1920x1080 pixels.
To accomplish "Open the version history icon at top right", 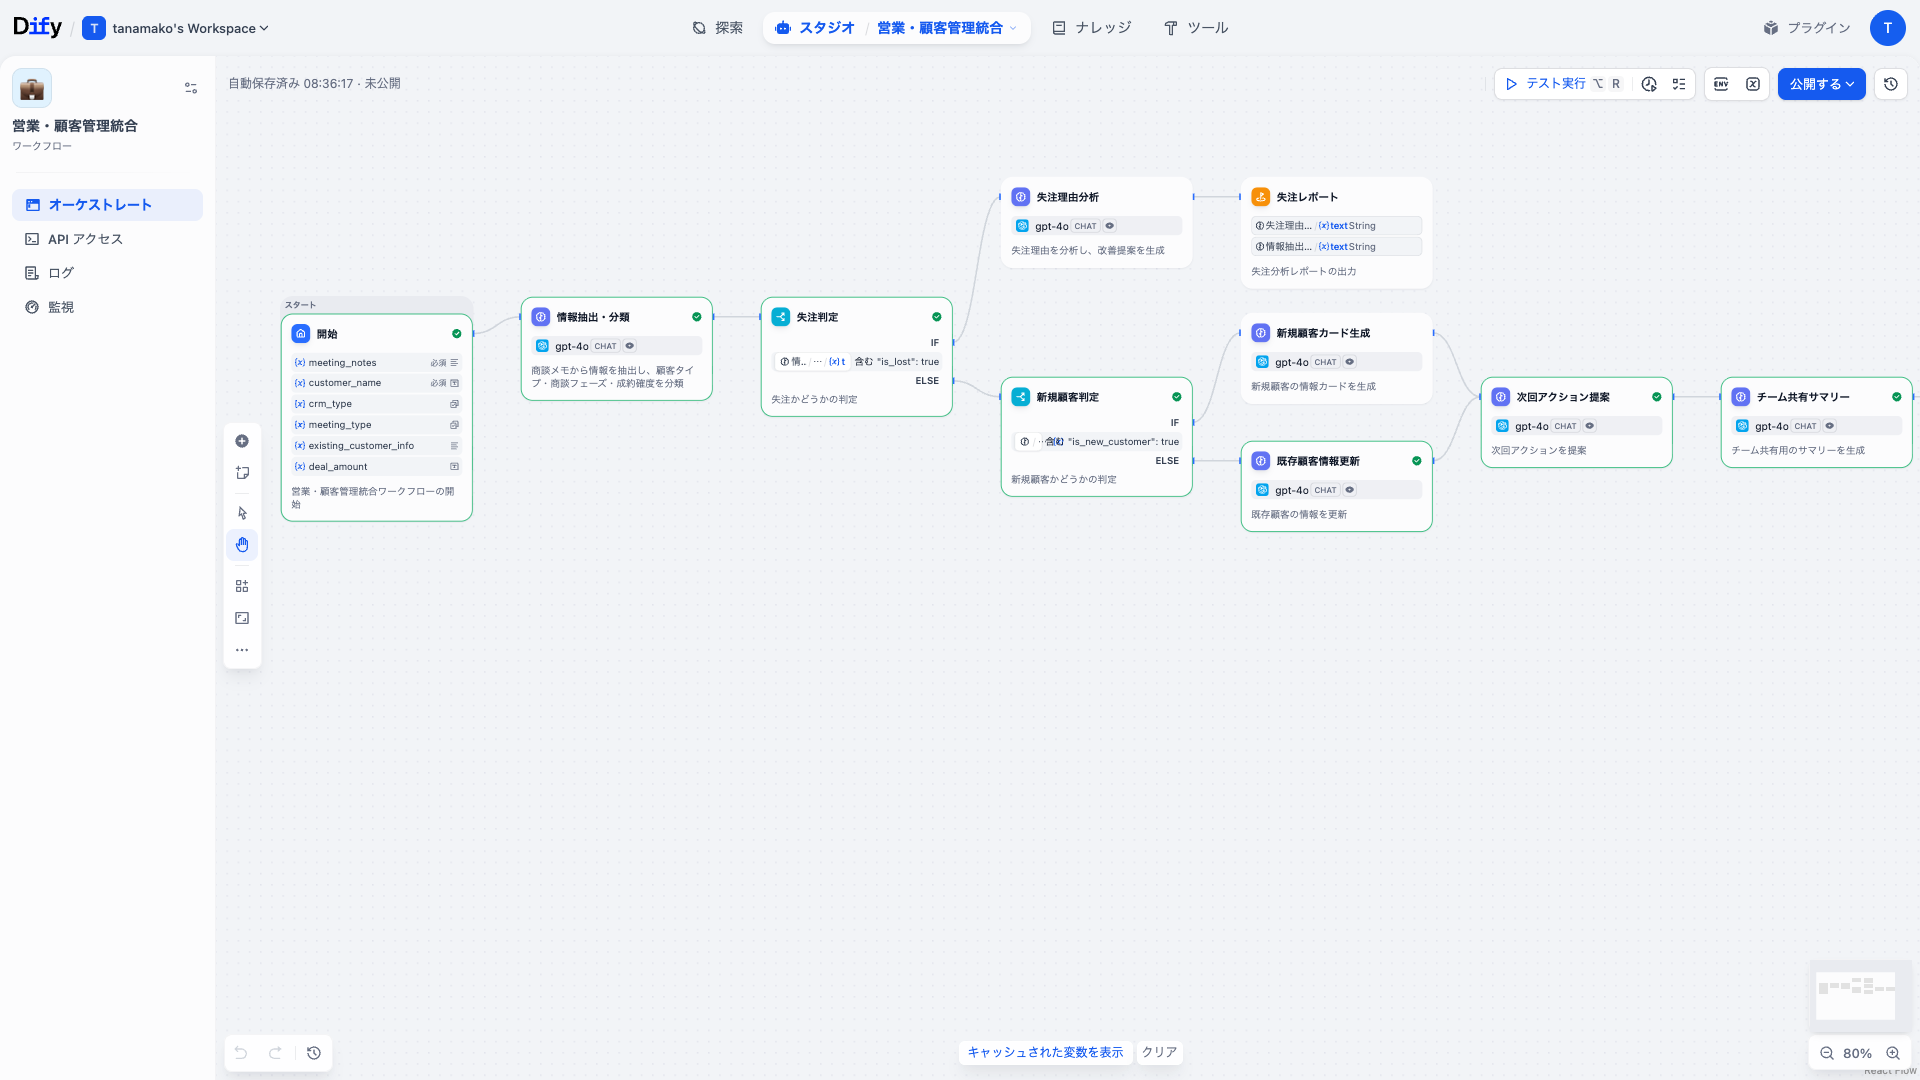I will [1890, 84].
